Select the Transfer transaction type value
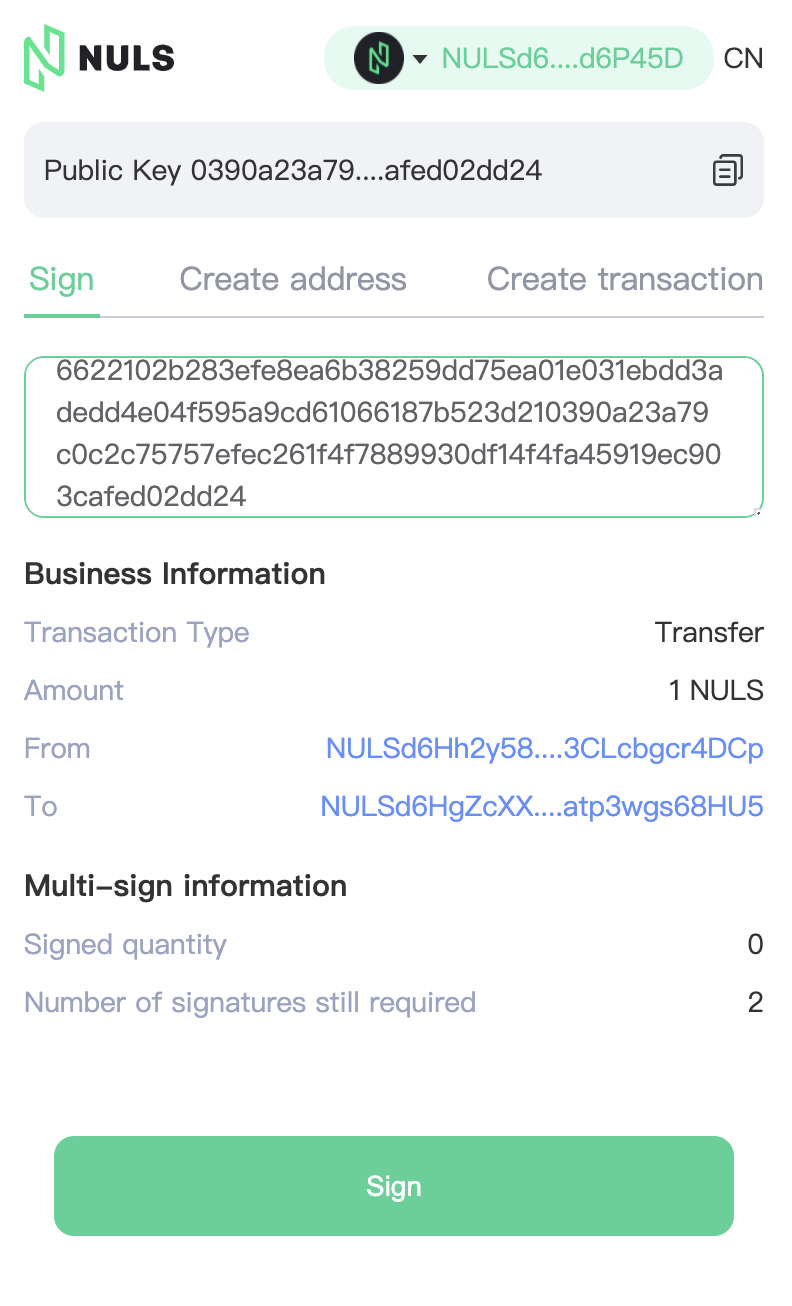 [709, 633]
